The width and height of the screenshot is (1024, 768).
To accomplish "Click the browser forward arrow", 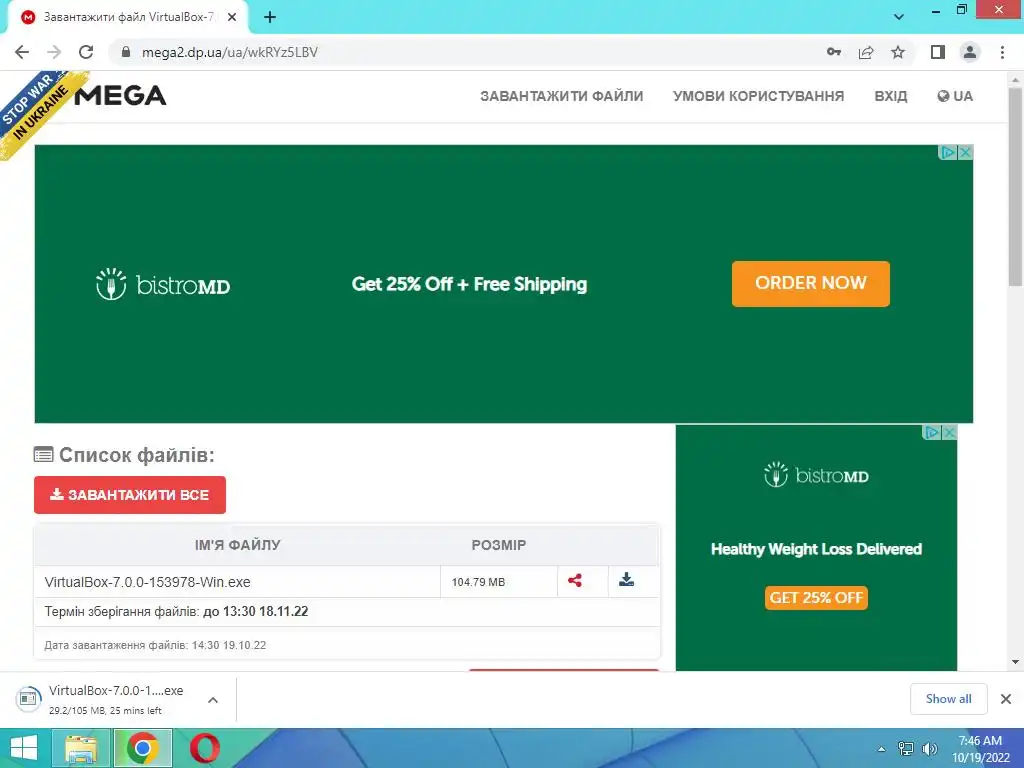I will [x=54, y=52].
